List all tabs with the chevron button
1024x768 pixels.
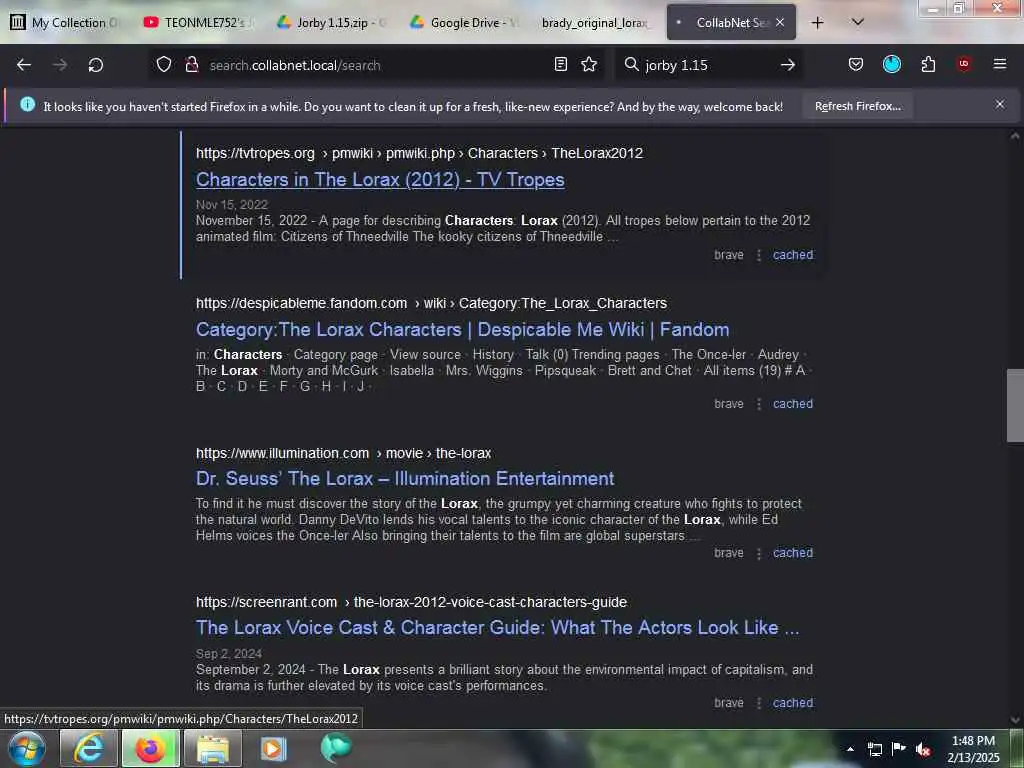858,22
